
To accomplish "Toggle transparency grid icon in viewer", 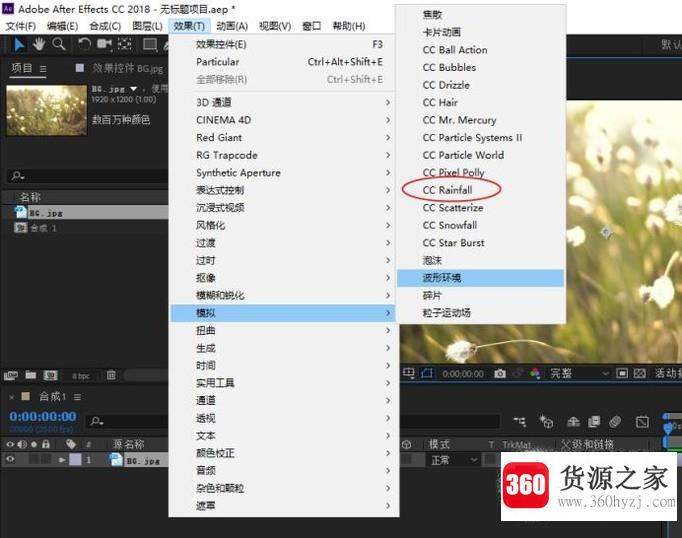I will click(x=640, y=374).
